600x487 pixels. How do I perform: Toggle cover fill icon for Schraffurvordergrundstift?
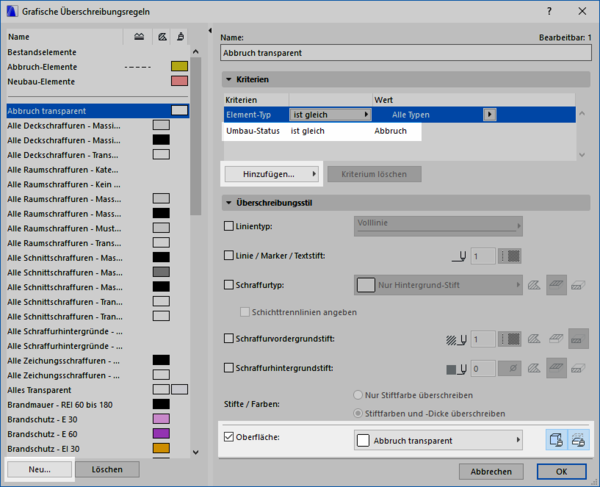tap(556, 339)
